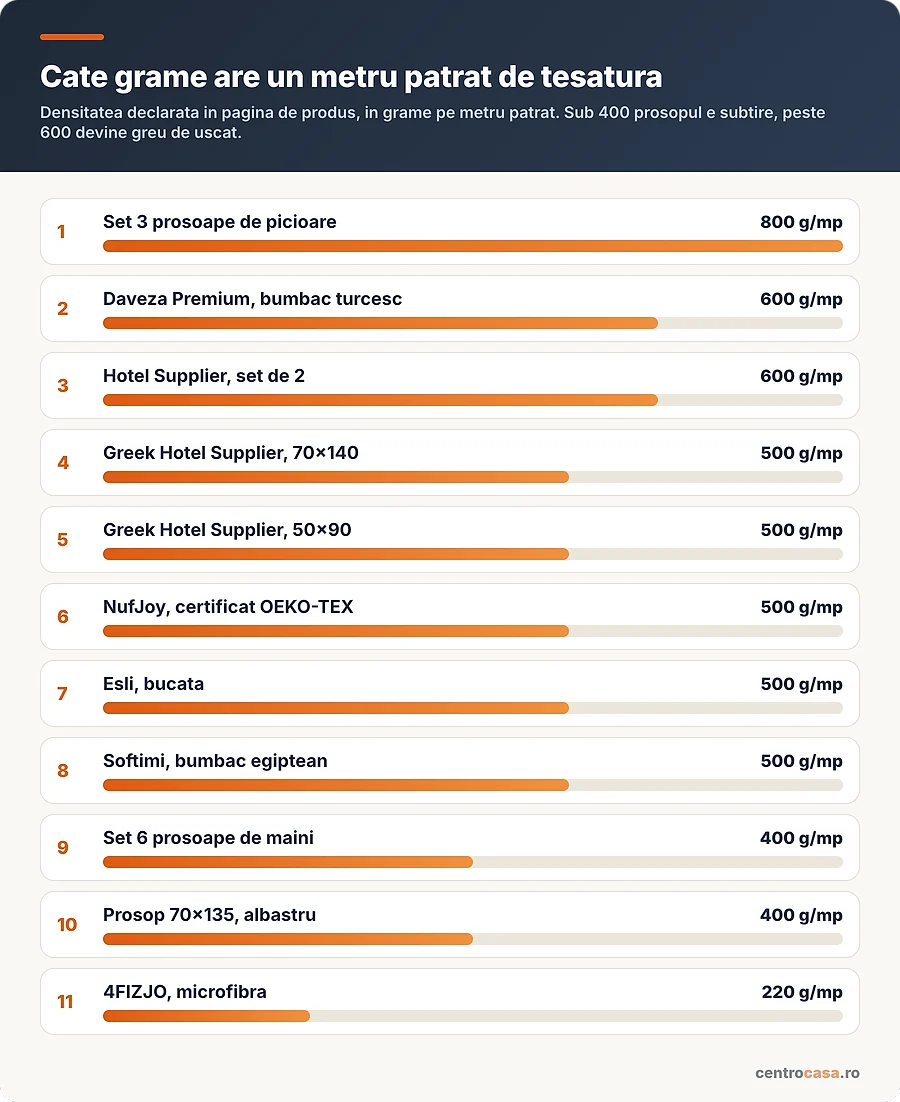Click the 800 g/mp value label
Viewport: 900px width, 1102px height.
pyautogui.click(x=801, y=222)
